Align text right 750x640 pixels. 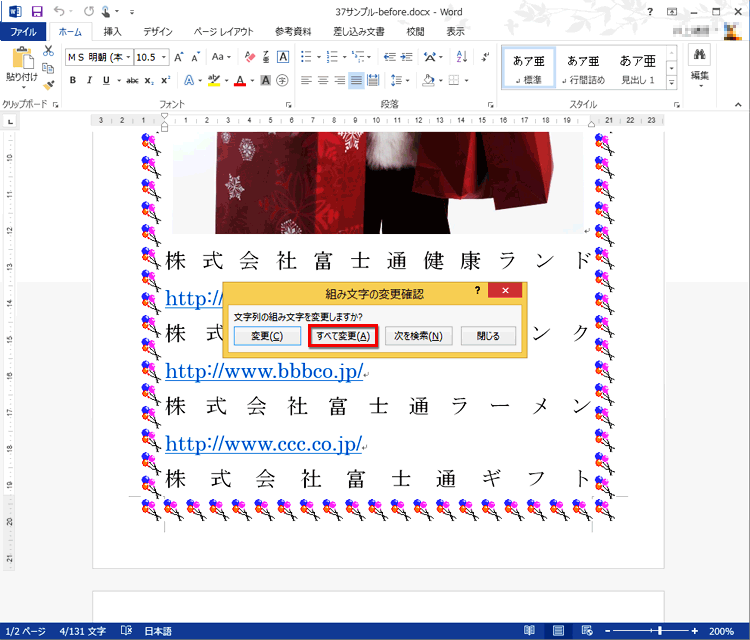tap(340, 80)
